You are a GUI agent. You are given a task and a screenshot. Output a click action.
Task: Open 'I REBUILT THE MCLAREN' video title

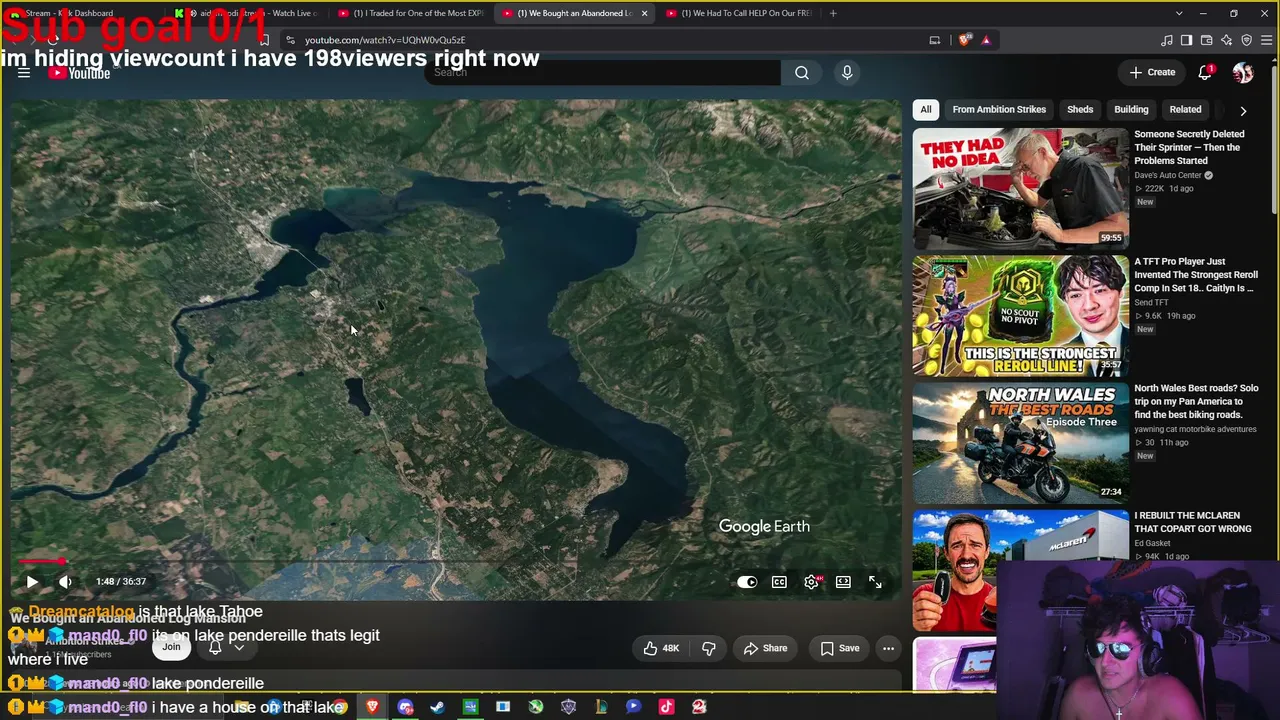tap(1193, 522)
